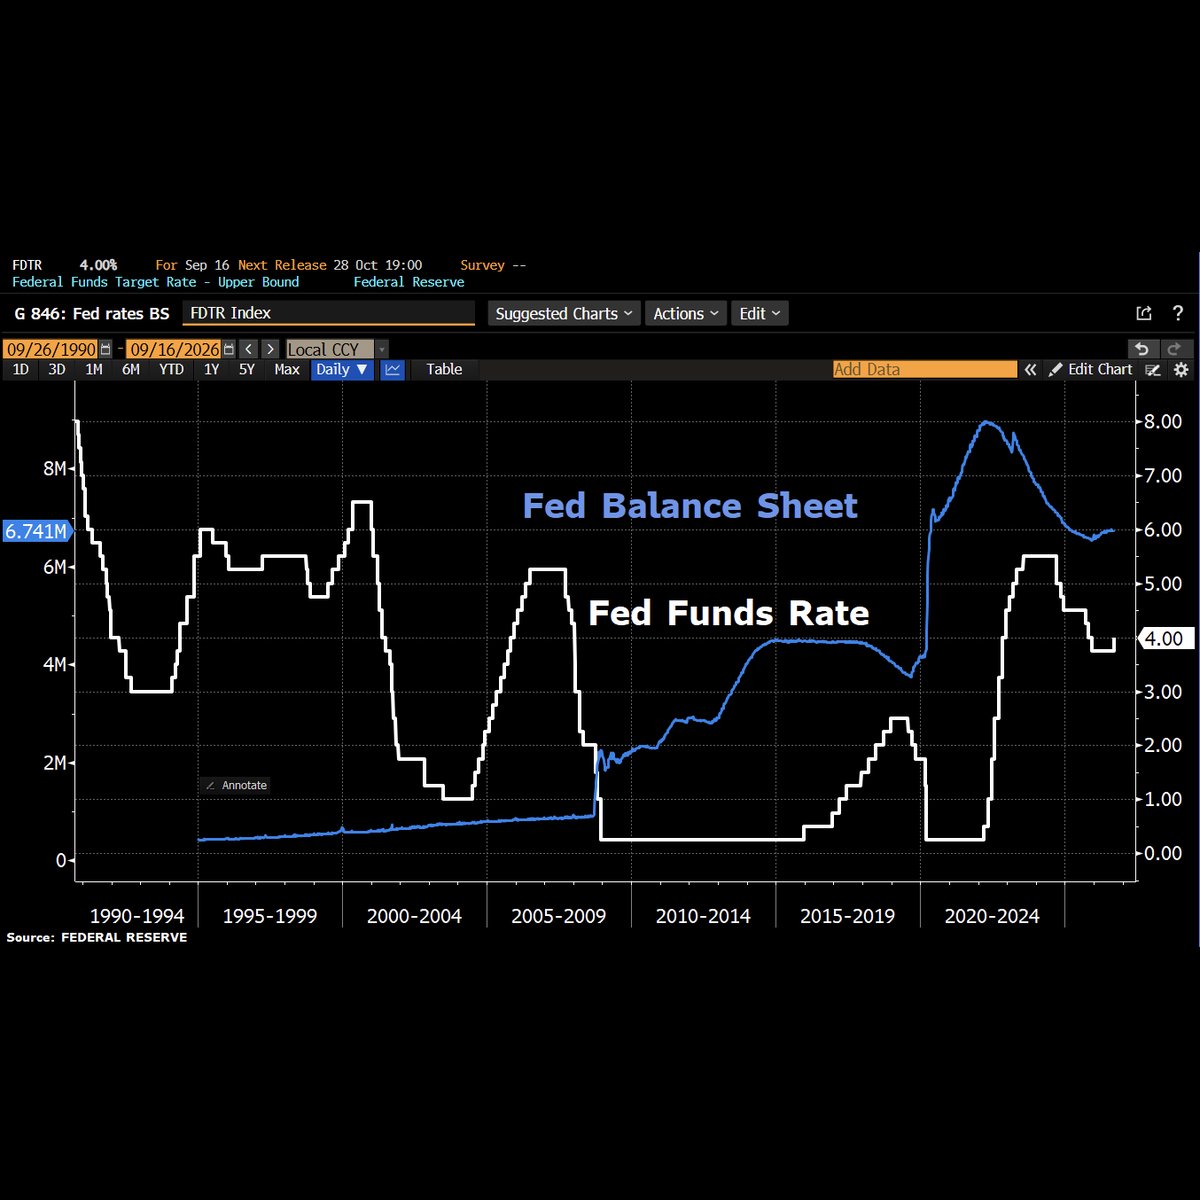Image resolution: width=1200 pixels, height=1200 pixels.
Task: Open the help question mark
Action: coord(1177,313)
